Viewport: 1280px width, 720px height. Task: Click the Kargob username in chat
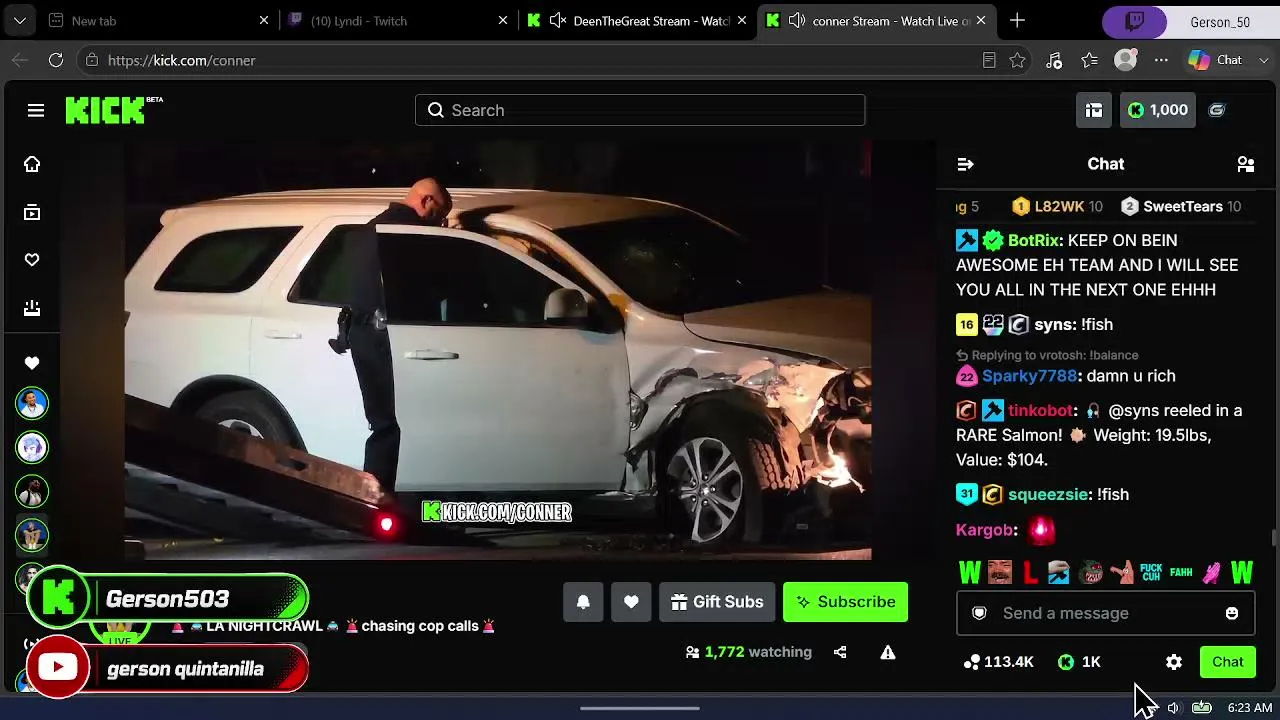pyautogui.click(x=984, y=531)
